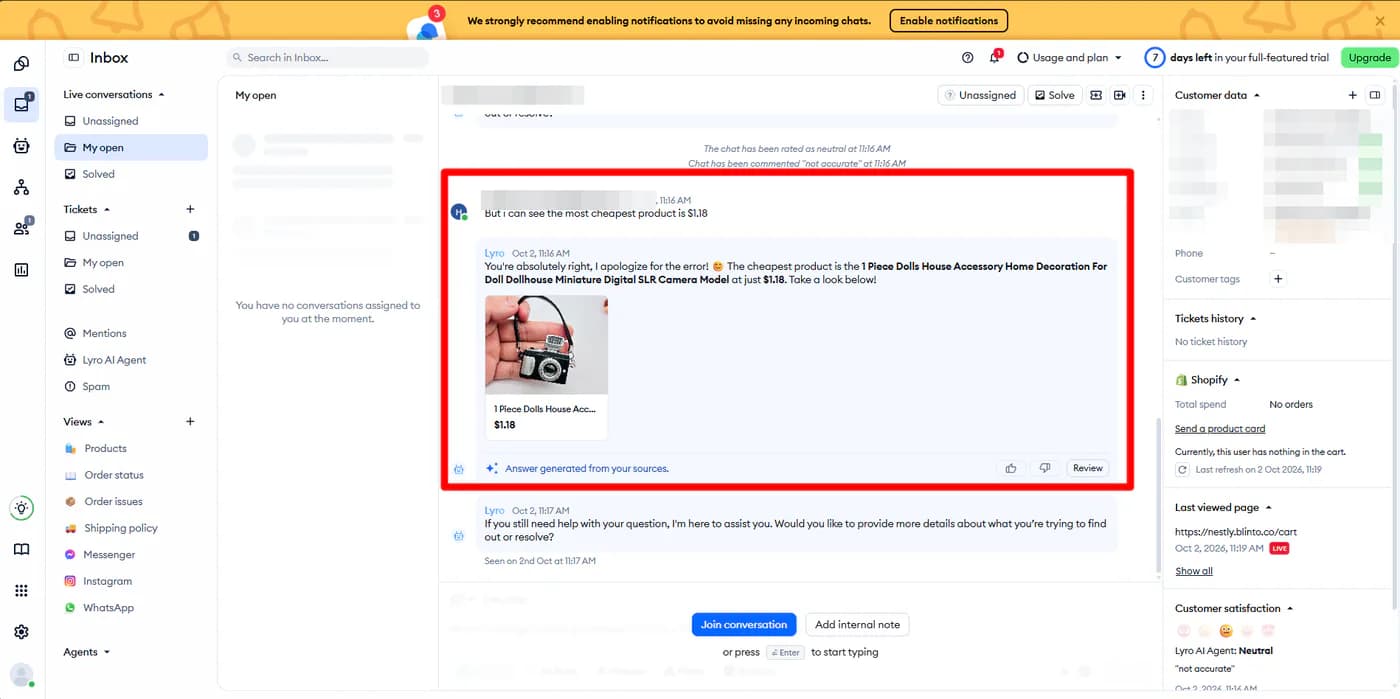Open the Products view
The image size is (1400, 699).
(x=131, y=448)
